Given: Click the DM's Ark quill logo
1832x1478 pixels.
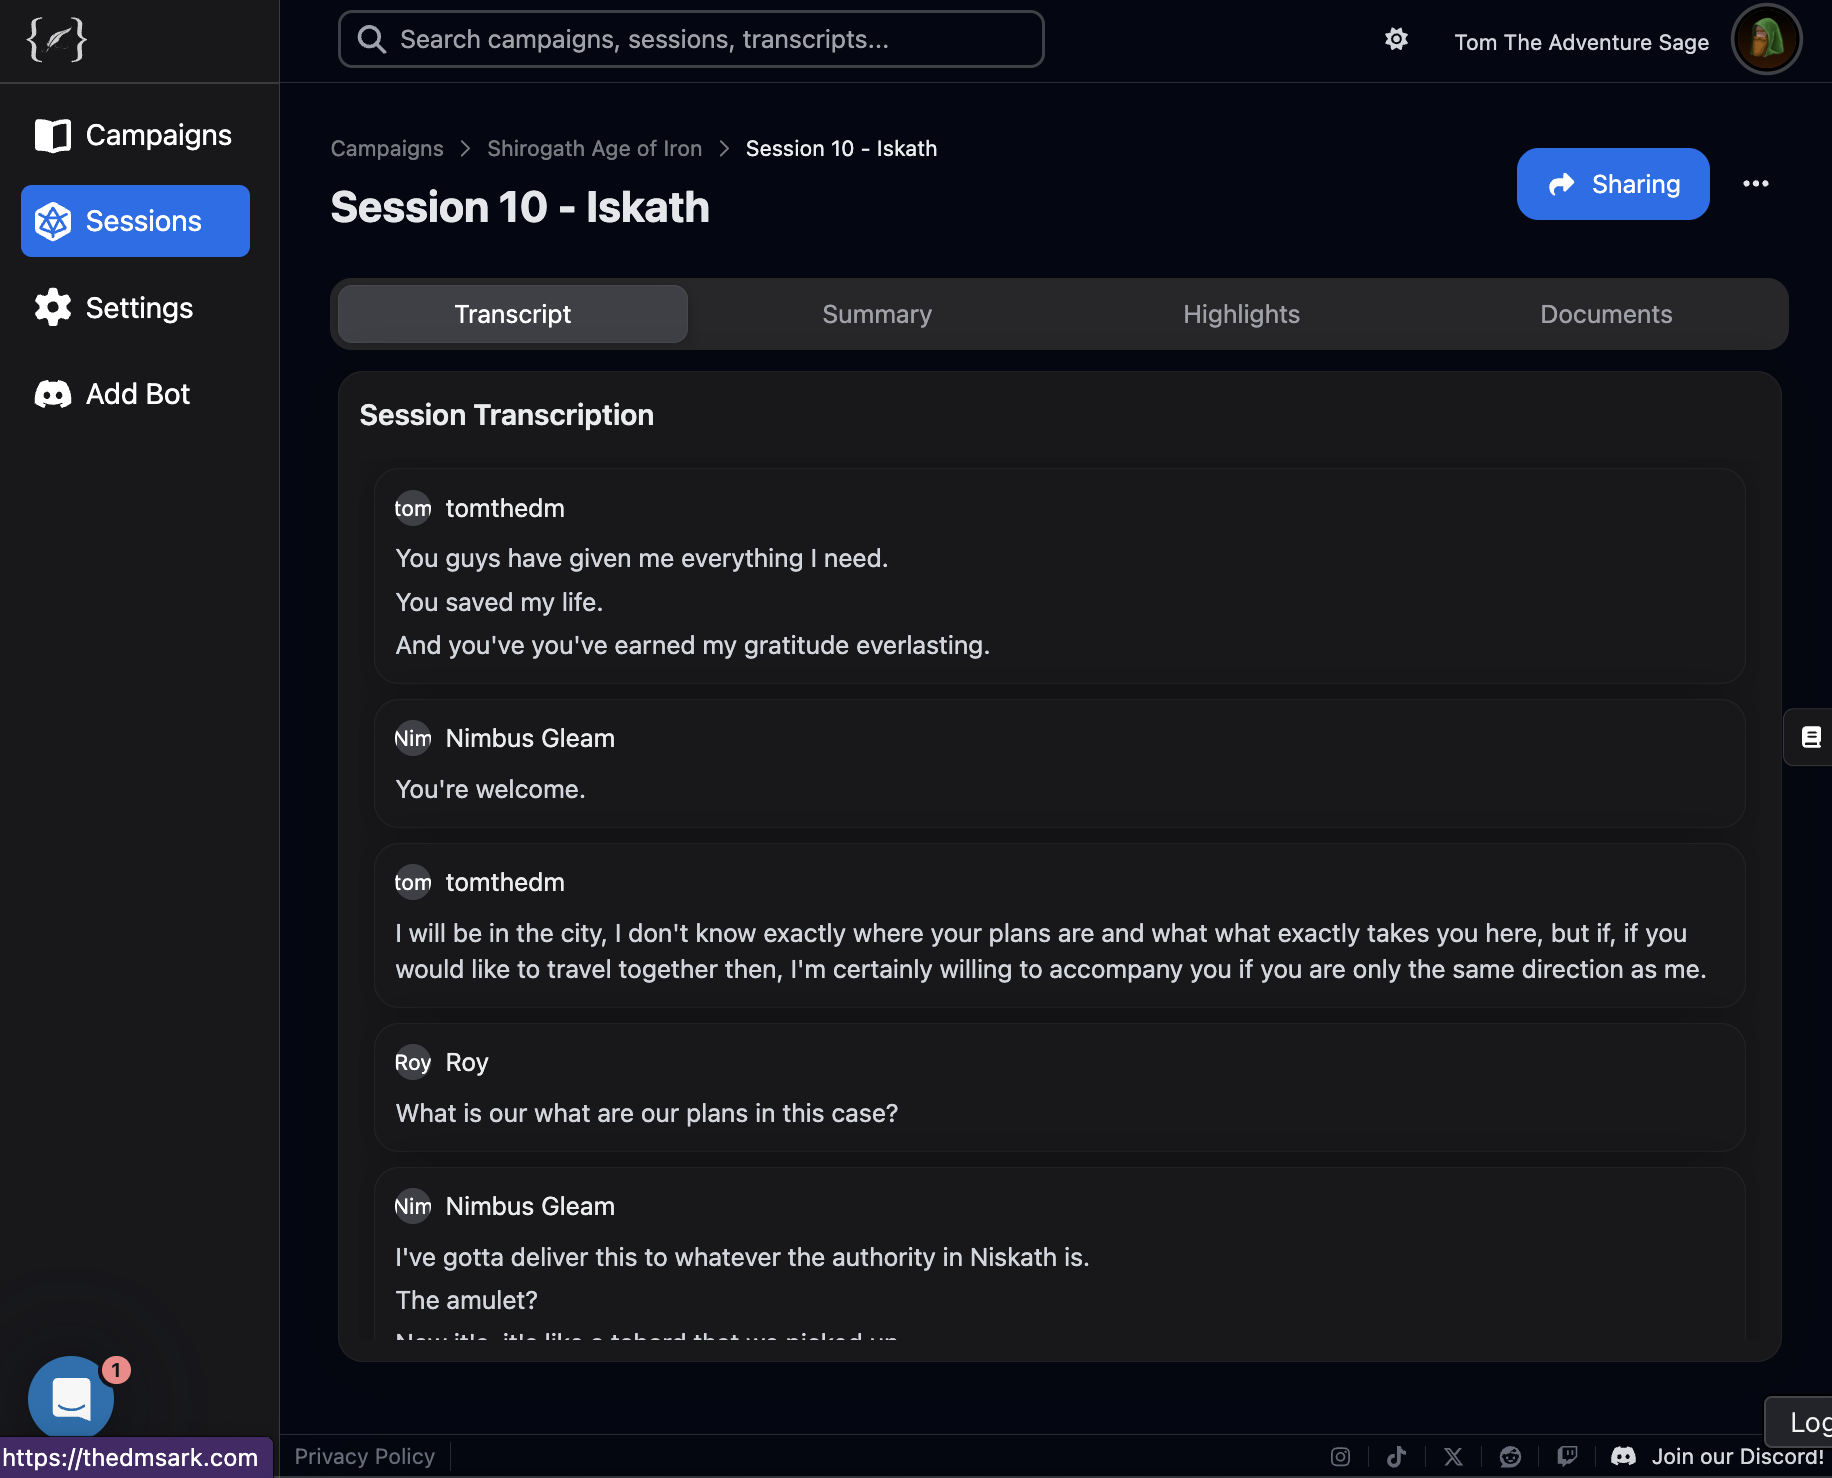Looking at the screenshot, I should point(56,40).
